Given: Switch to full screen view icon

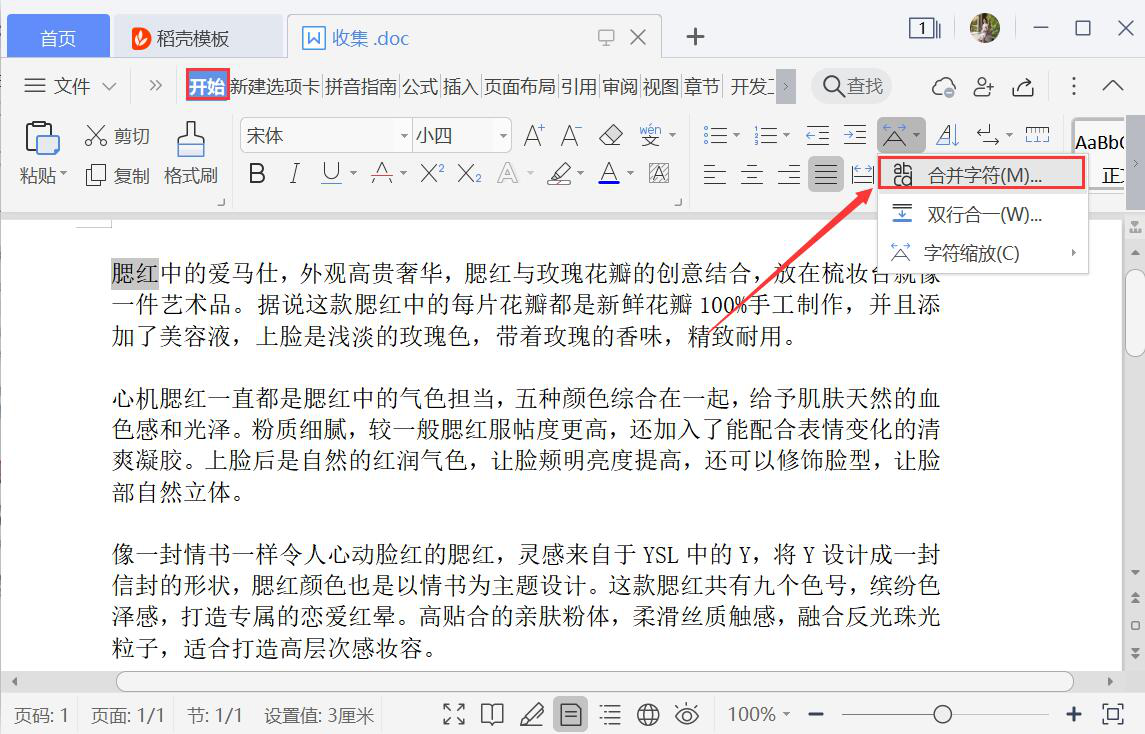Looking at the screenshot, I should (x=453, y=714).
